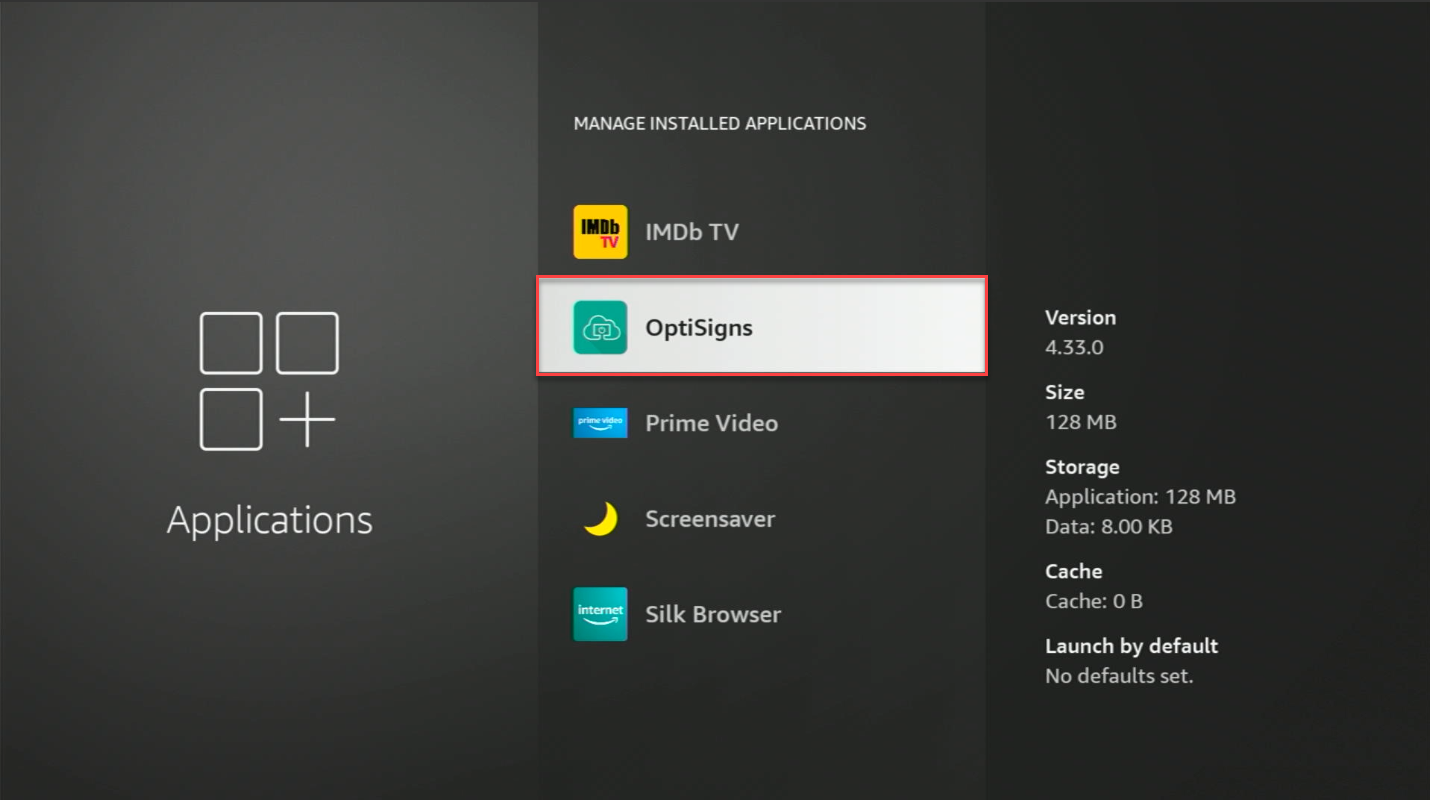
Task: Open Silk Browser from the list
Action: coord(712,613)
